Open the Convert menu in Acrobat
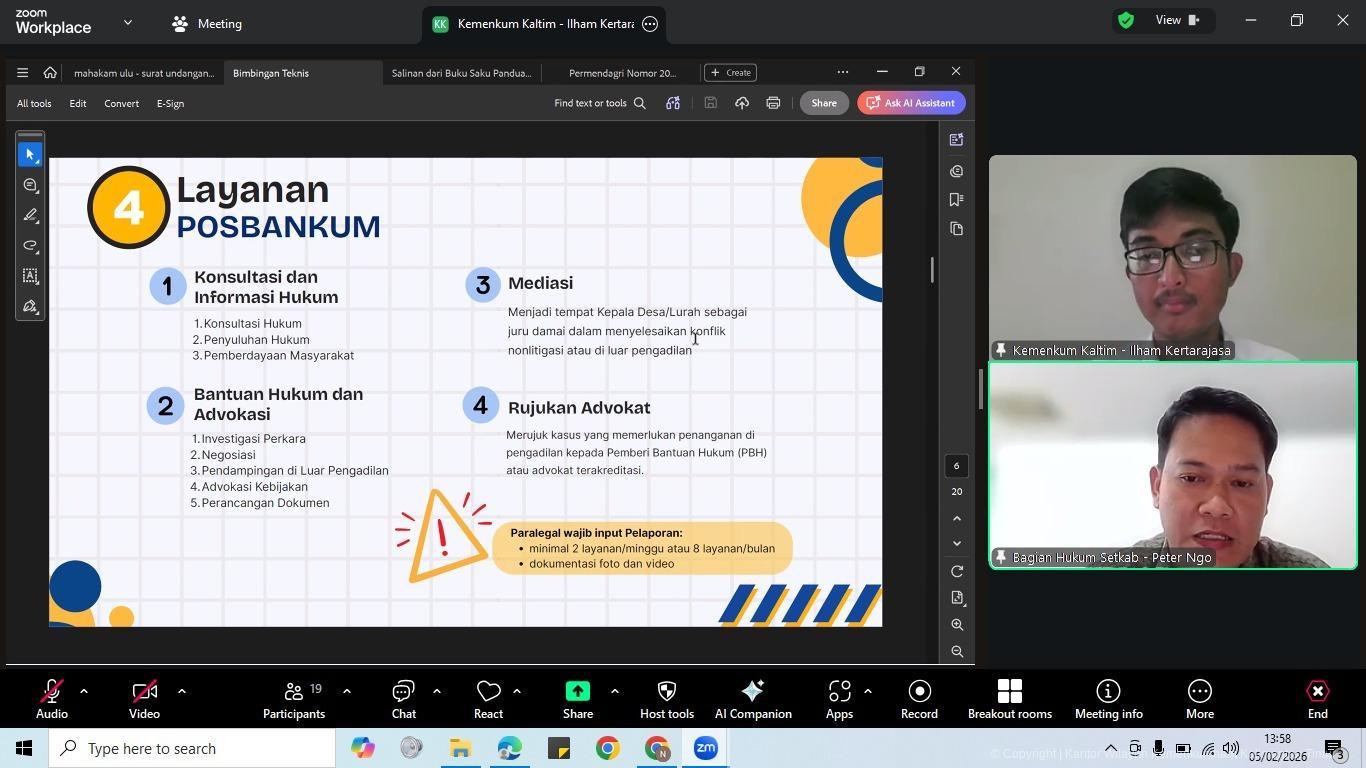 click(121, 103)
